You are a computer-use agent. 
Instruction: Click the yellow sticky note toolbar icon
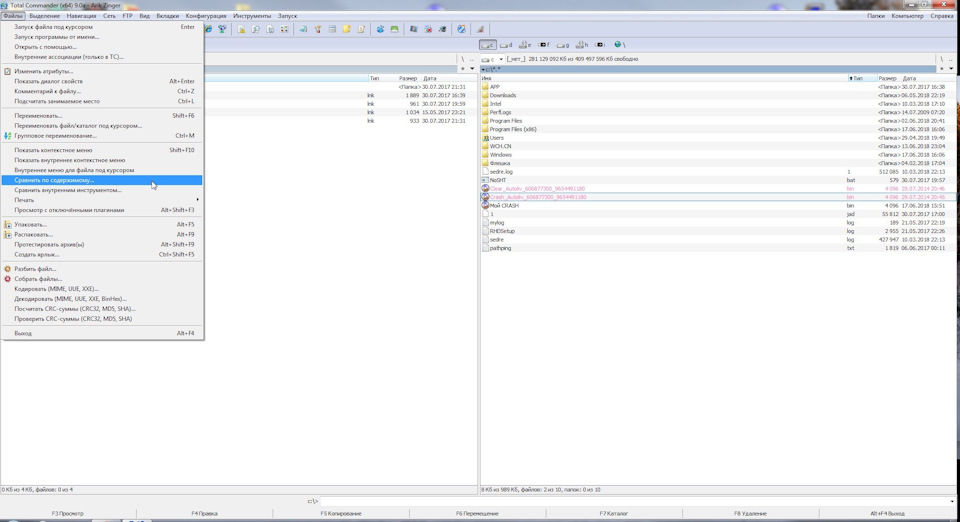point(347,29)
